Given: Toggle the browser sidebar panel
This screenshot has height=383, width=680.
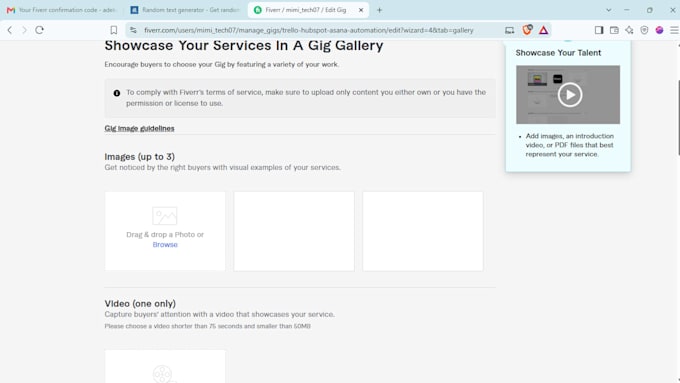Looking at the screenshot, I should [599, 30].
